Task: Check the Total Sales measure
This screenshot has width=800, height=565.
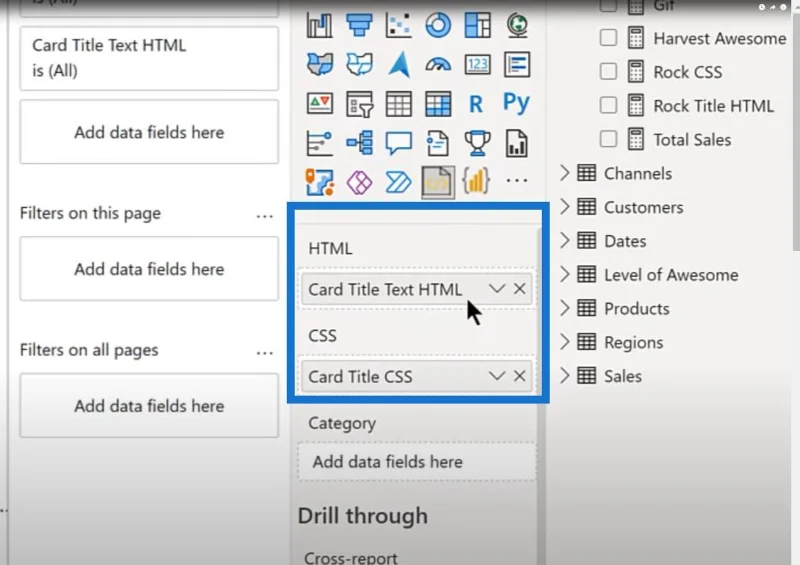Action: click(x=608, y=139)
